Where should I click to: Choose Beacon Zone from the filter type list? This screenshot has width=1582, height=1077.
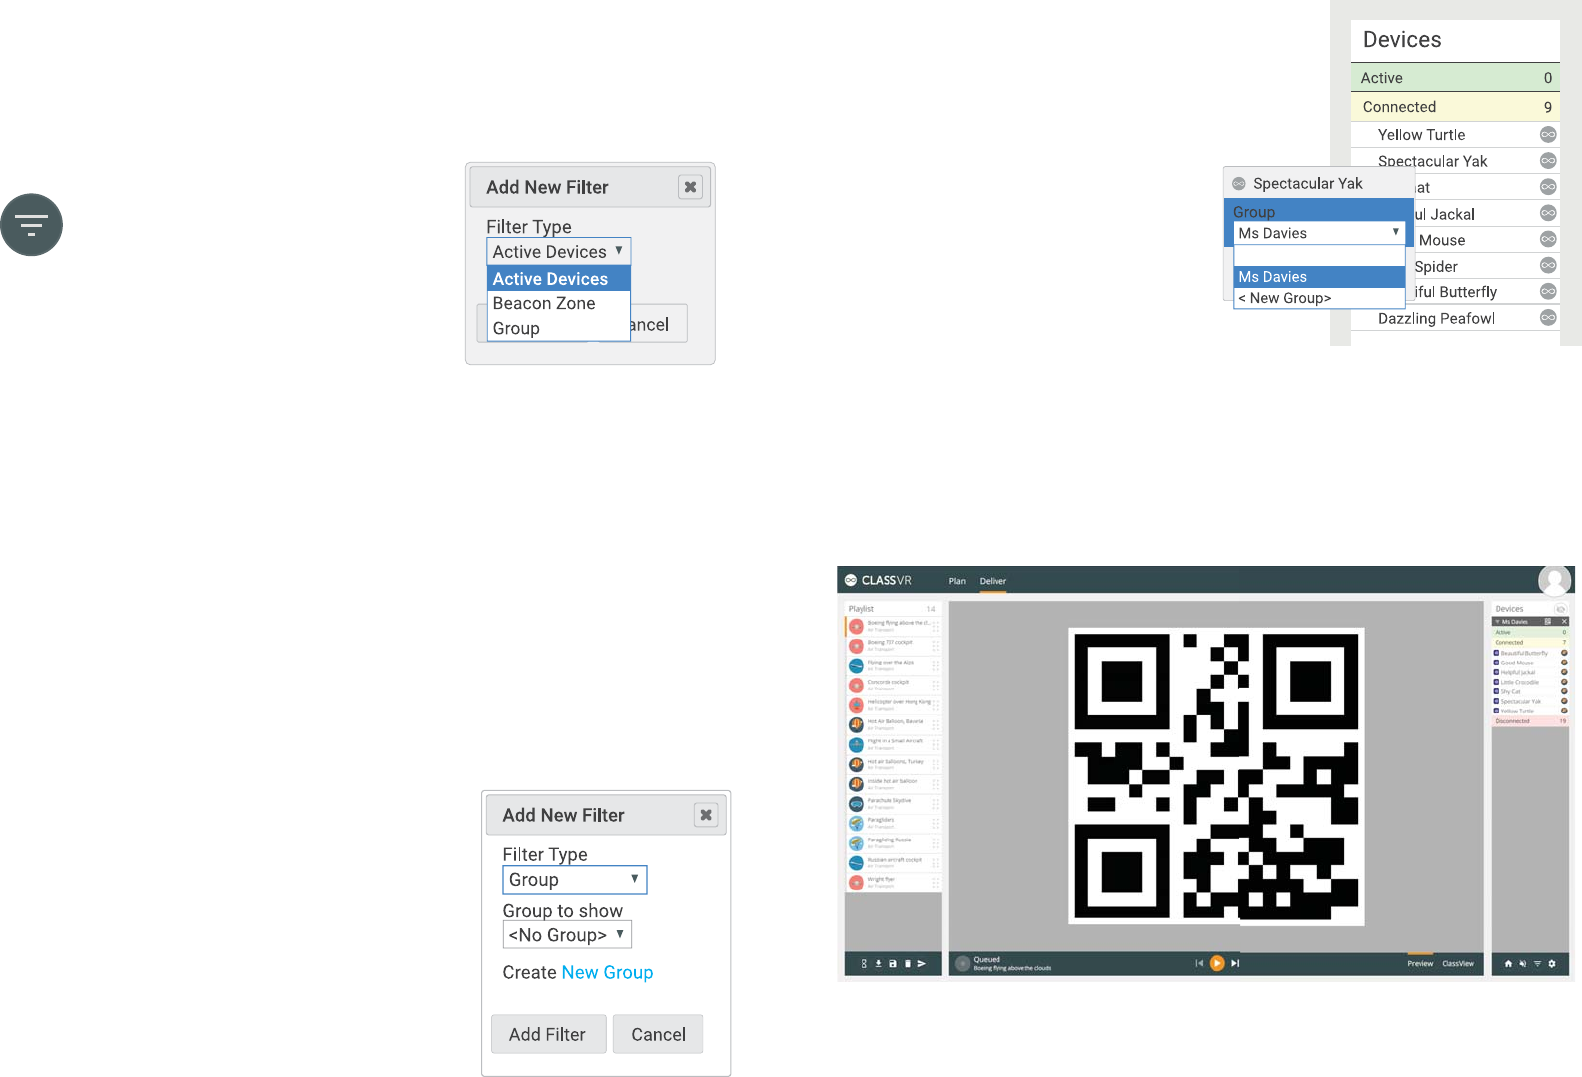tap(558, 303)
